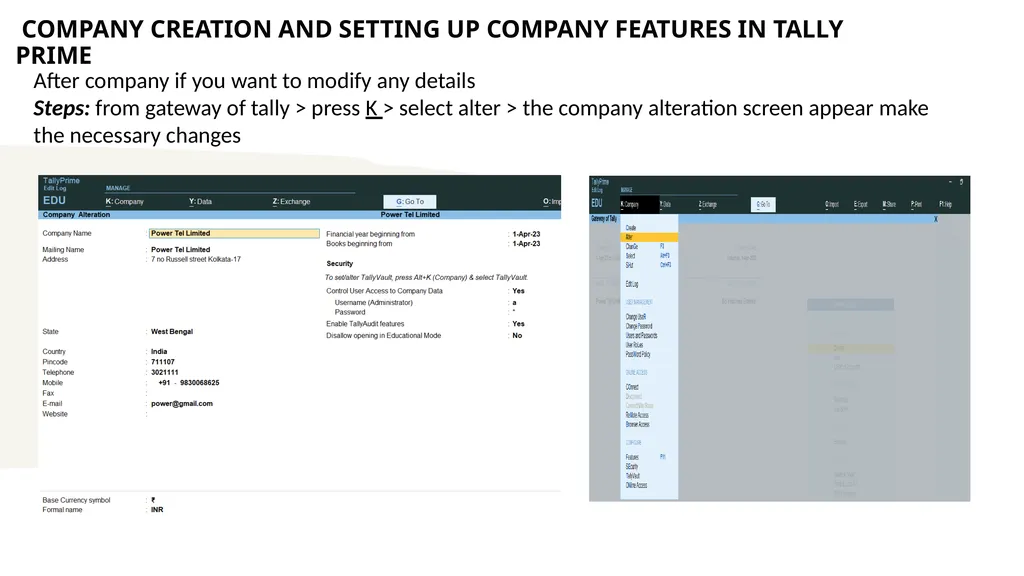This screenshot has width=1024, height=576.
Task: Open E:Export menu in Gateway of Tally screen
Action: click(x=861, y=204)
